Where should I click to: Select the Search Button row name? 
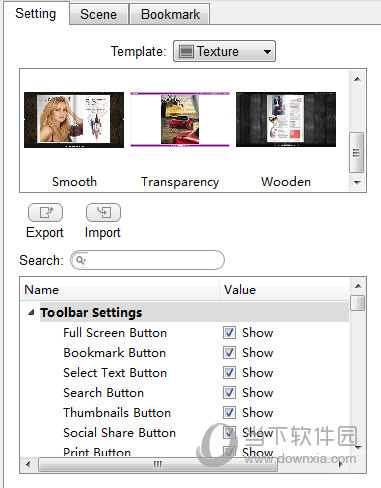[104, 393]
